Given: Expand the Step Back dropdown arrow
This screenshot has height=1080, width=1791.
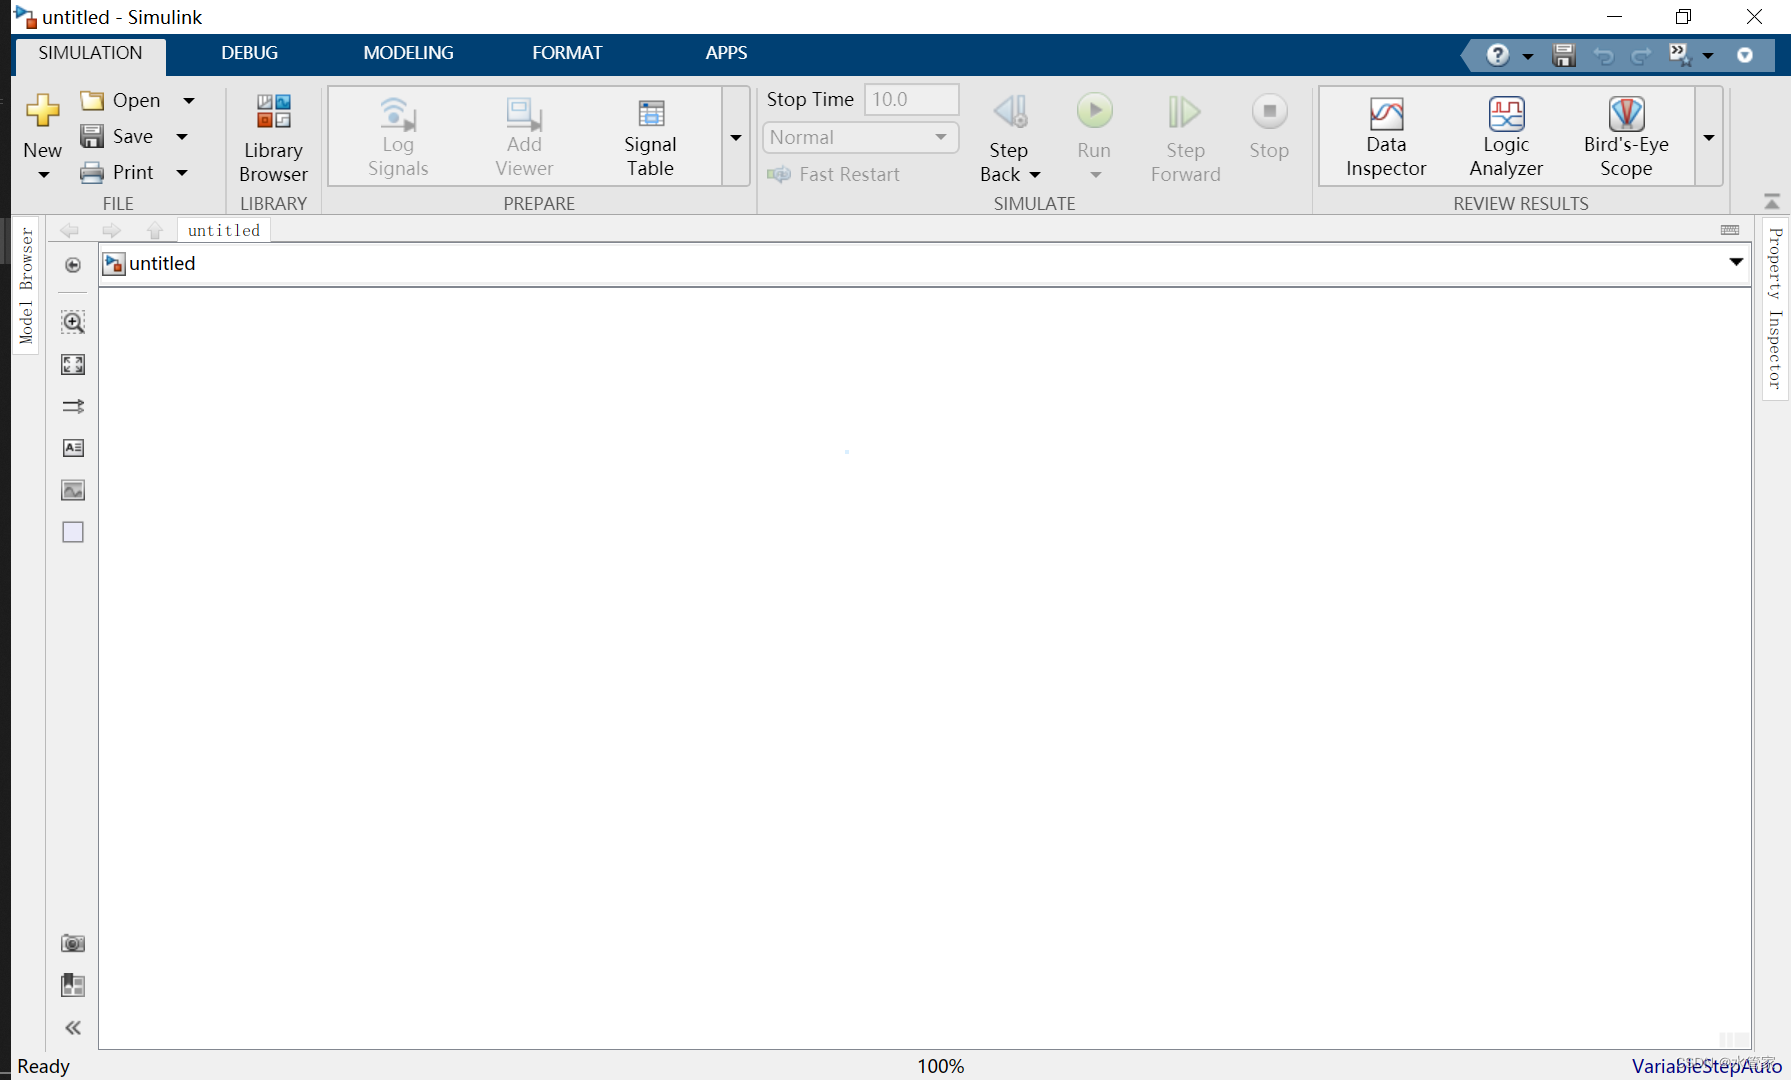Looking at the screenshot, I should [1035, 175].
